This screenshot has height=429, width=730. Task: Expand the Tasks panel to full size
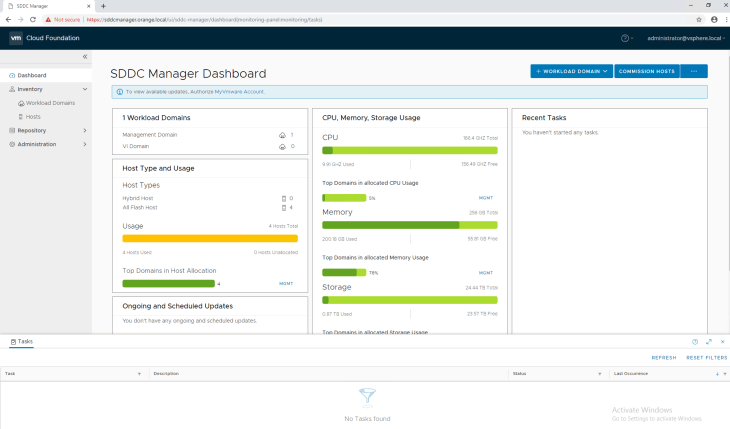coord(709,342)
